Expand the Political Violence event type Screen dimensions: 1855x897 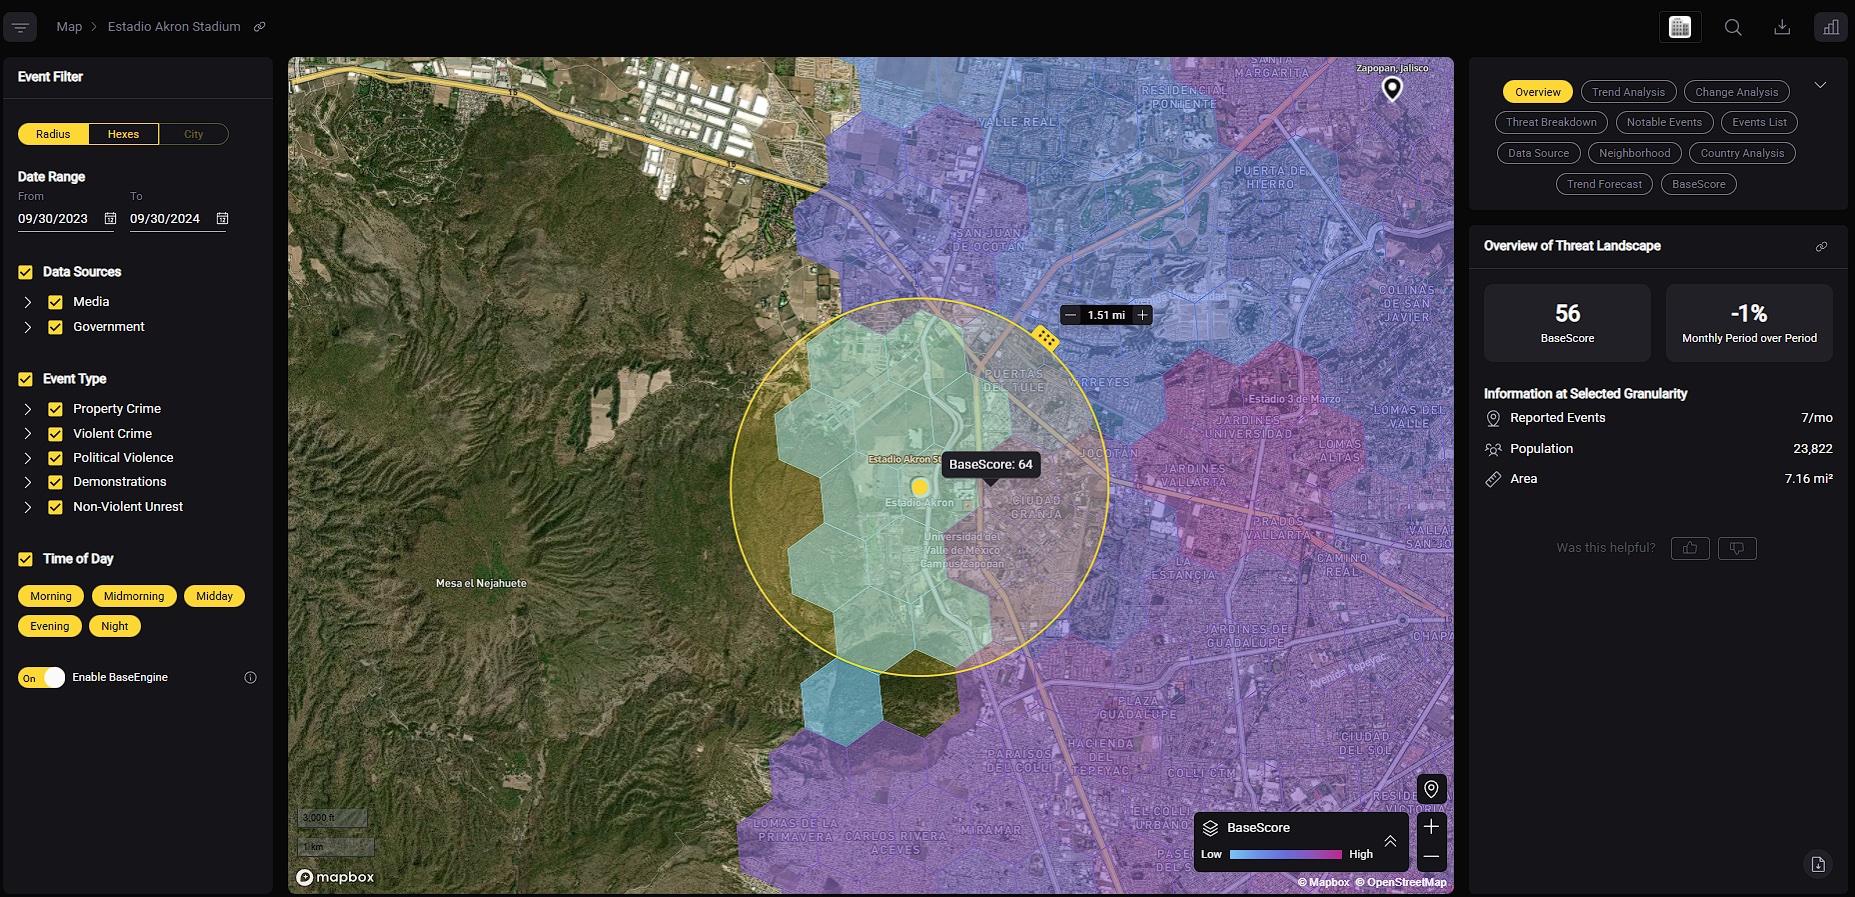(x=27, y=458)
